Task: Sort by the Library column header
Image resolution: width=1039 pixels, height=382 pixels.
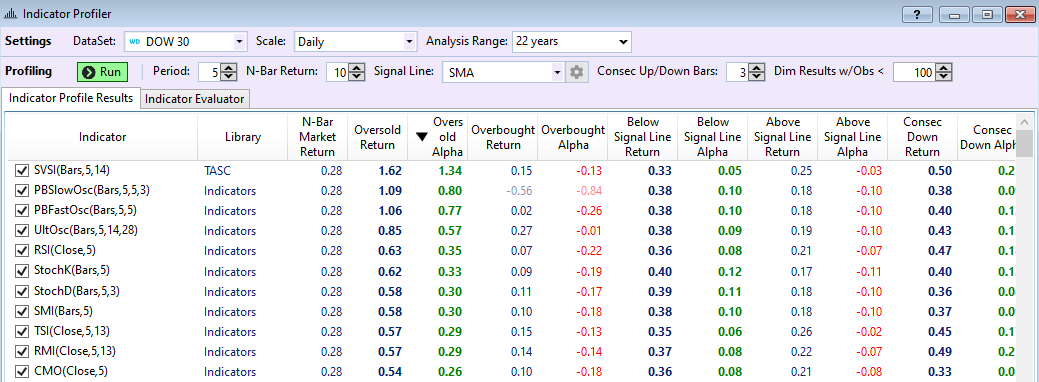Action: coord(243,137)
